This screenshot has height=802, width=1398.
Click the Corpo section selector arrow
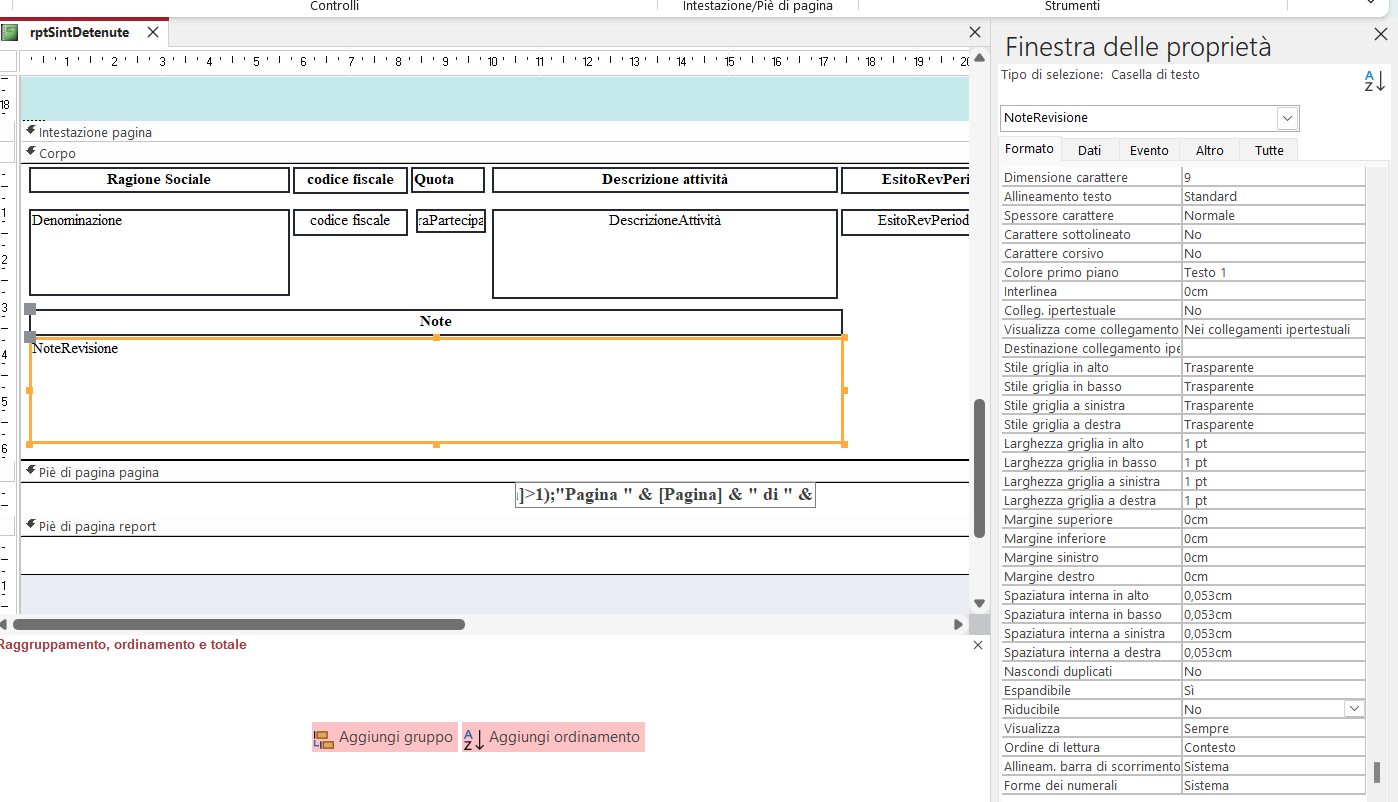tap(31, 152)
